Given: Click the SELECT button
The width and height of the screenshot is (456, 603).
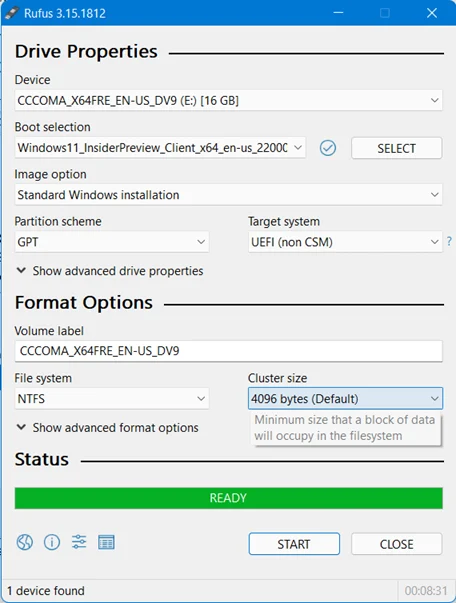Looking at the screenshot, I should tap(396, 148).
